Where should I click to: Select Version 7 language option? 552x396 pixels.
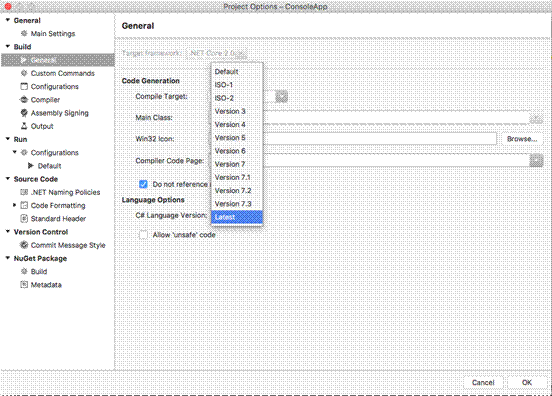click(x=237, y=164)
